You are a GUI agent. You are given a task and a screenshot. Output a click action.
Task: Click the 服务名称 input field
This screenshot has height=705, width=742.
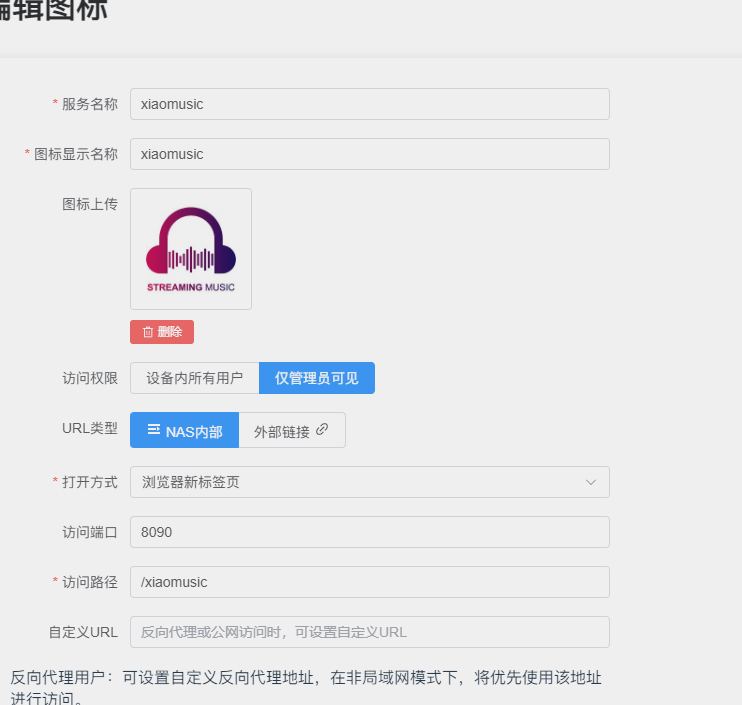(x=370, y=104)
